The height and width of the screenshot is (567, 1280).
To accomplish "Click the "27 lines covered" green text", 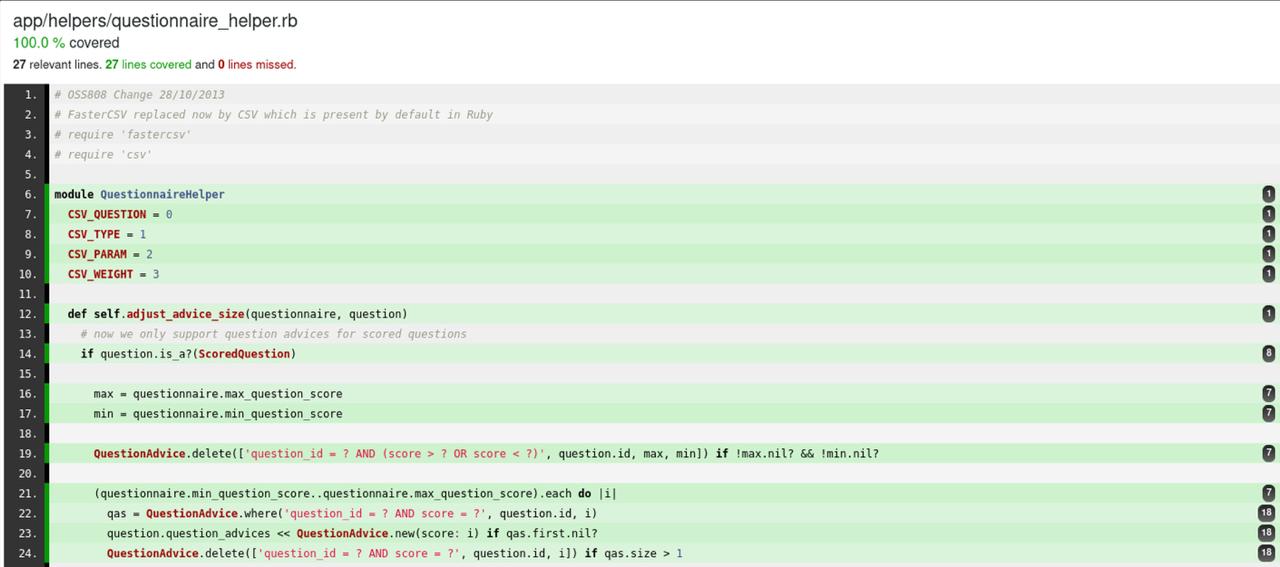I will [148, 65].
